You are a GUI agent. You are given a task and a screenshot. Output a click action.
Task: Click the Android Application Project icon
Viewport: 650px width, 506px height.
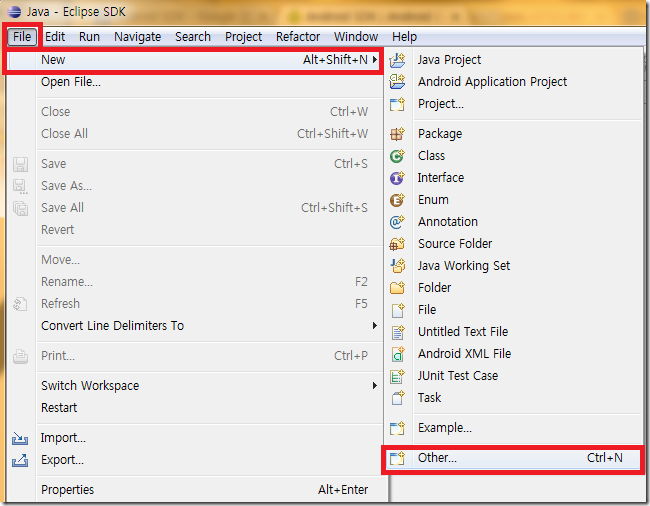(397, 82)
